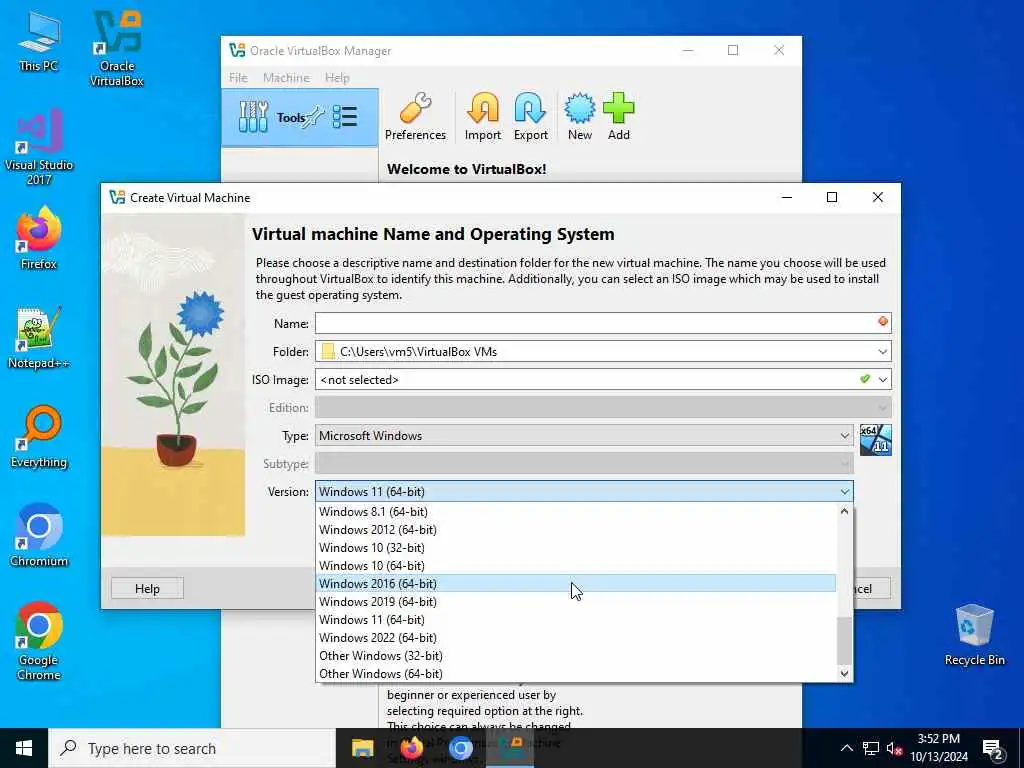Click network icon in system tray
Viewport: 1024px width, 768px height.
tap(871, 748)
